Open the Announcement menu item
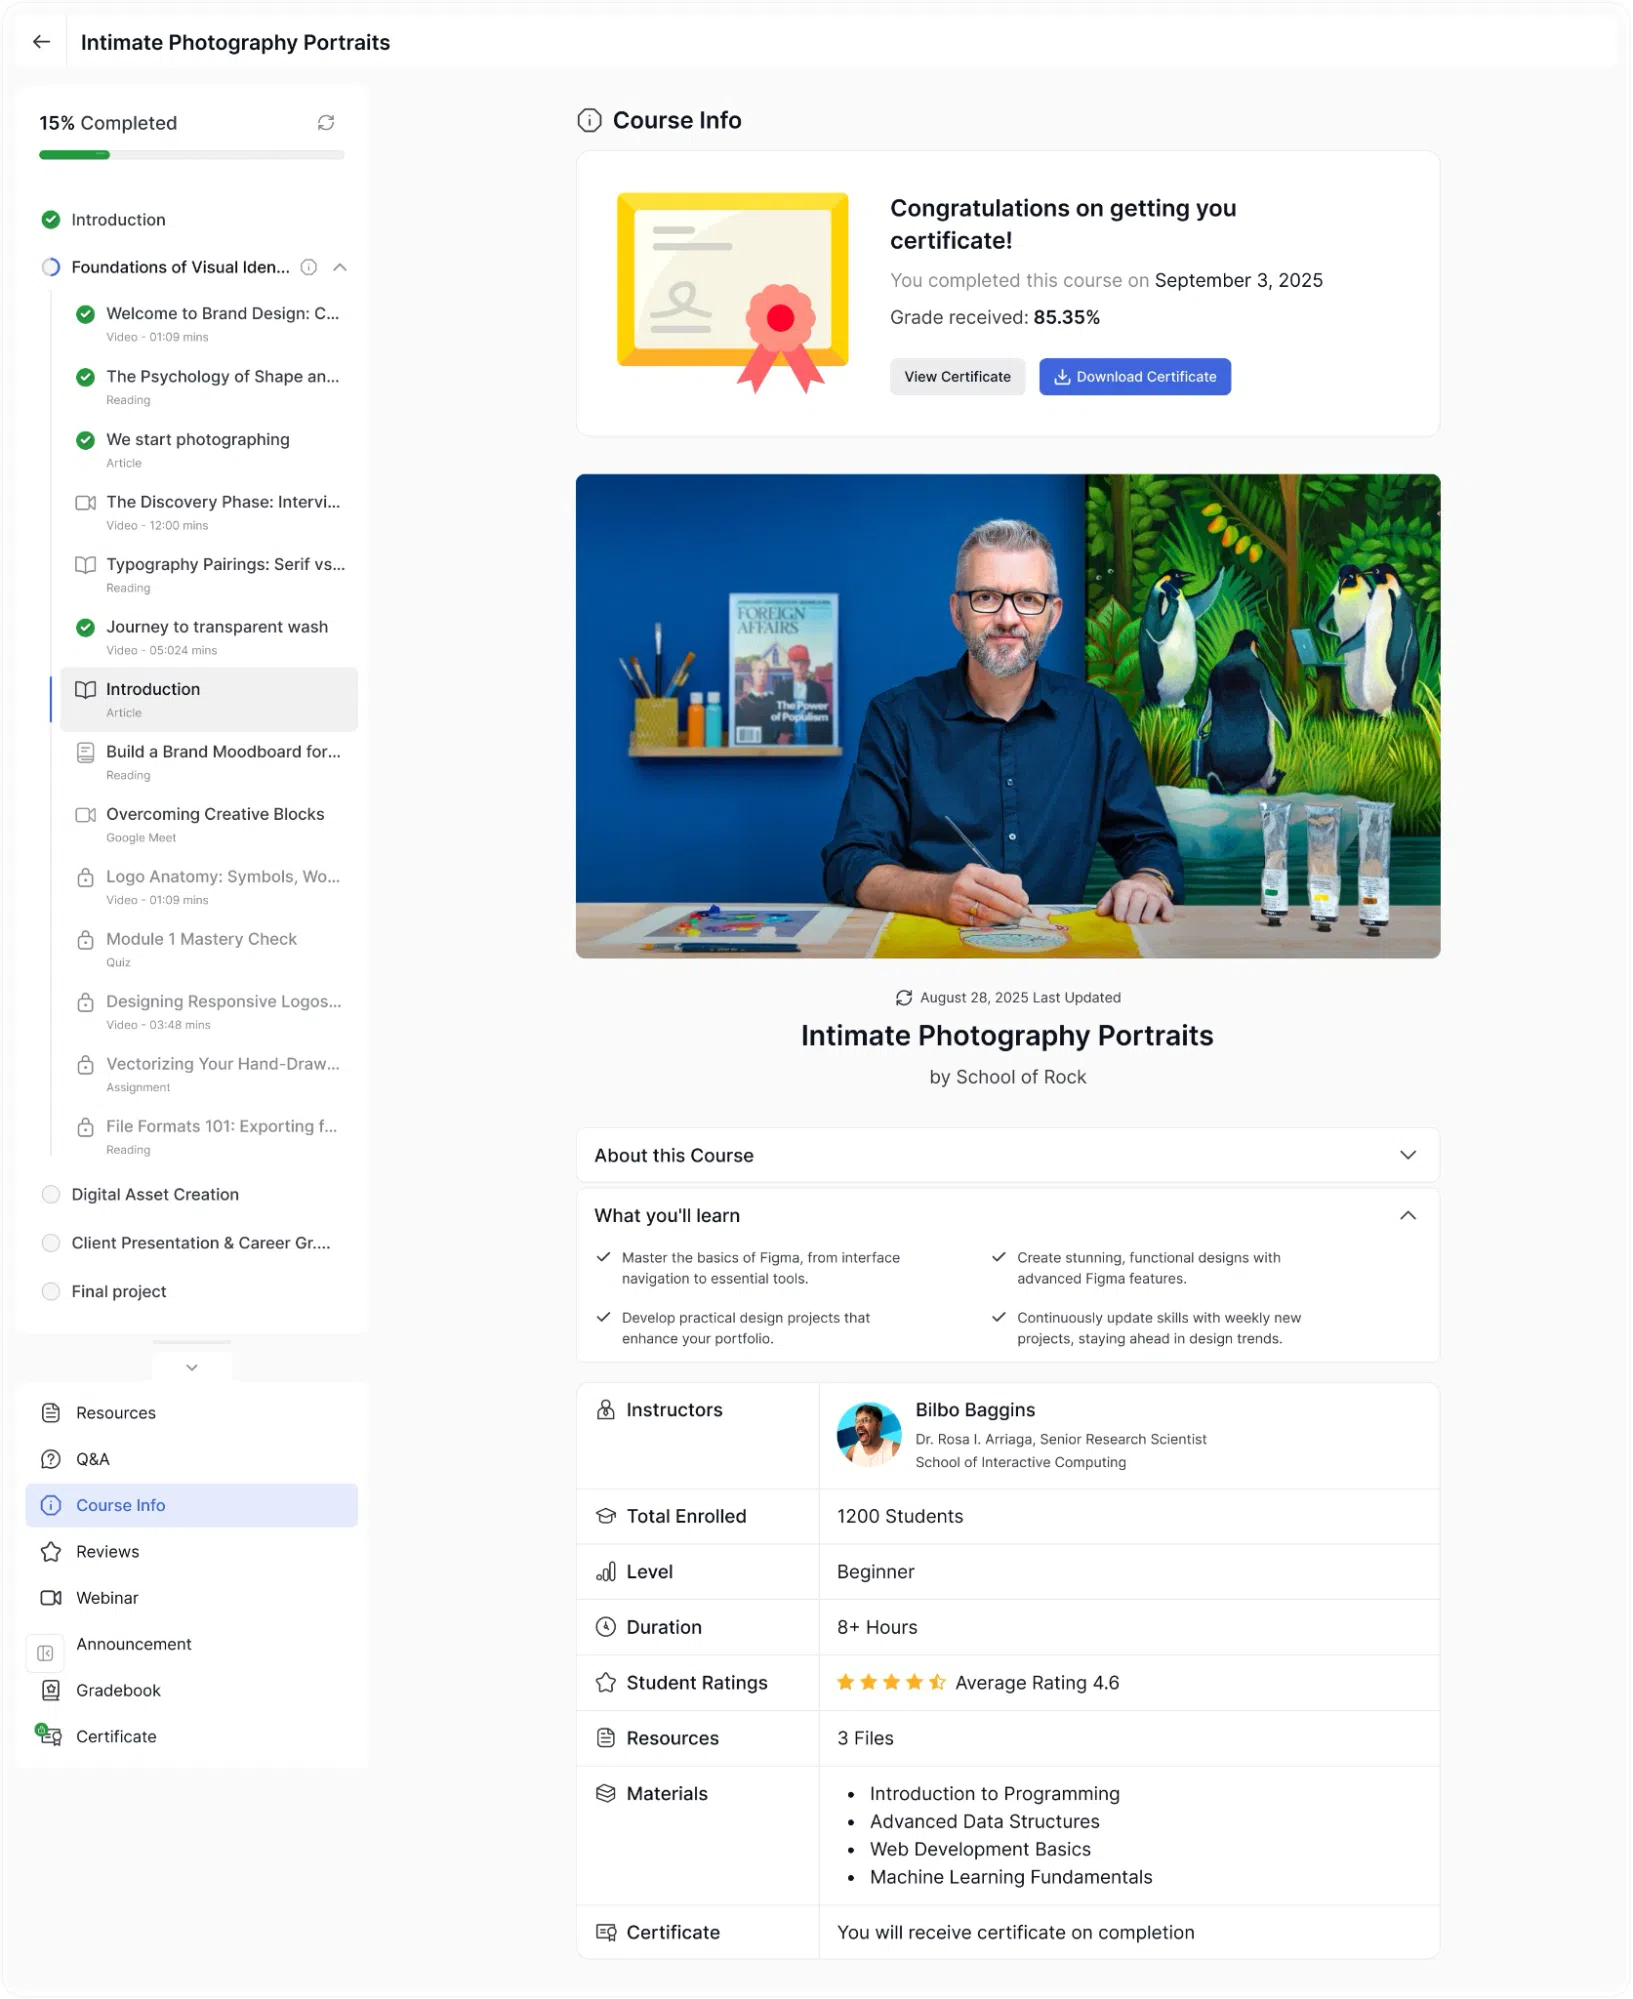This screenshot has width=1633, height=1999. [133, 1645]
